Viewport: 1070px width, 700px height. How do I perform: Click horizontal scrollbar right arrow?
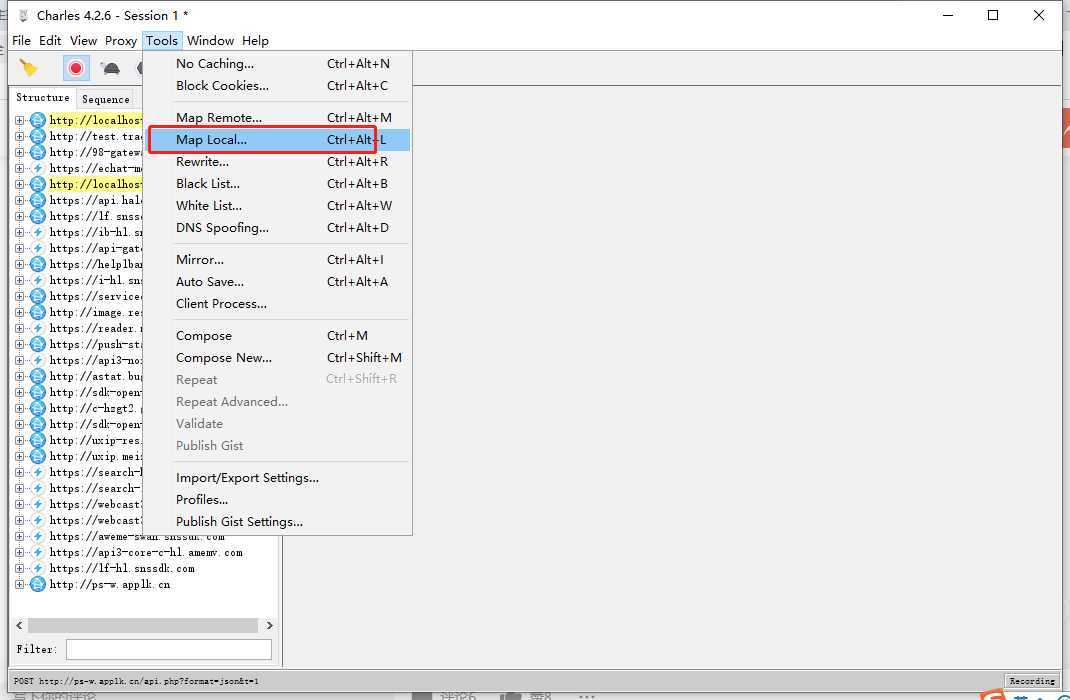[x=270, y=625]
